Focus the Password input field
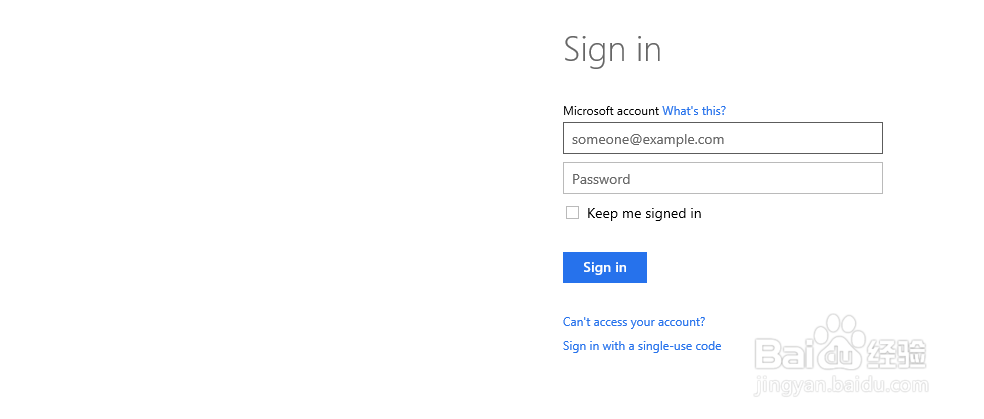This screenshot has height=419, width=984. coord(722,179)
